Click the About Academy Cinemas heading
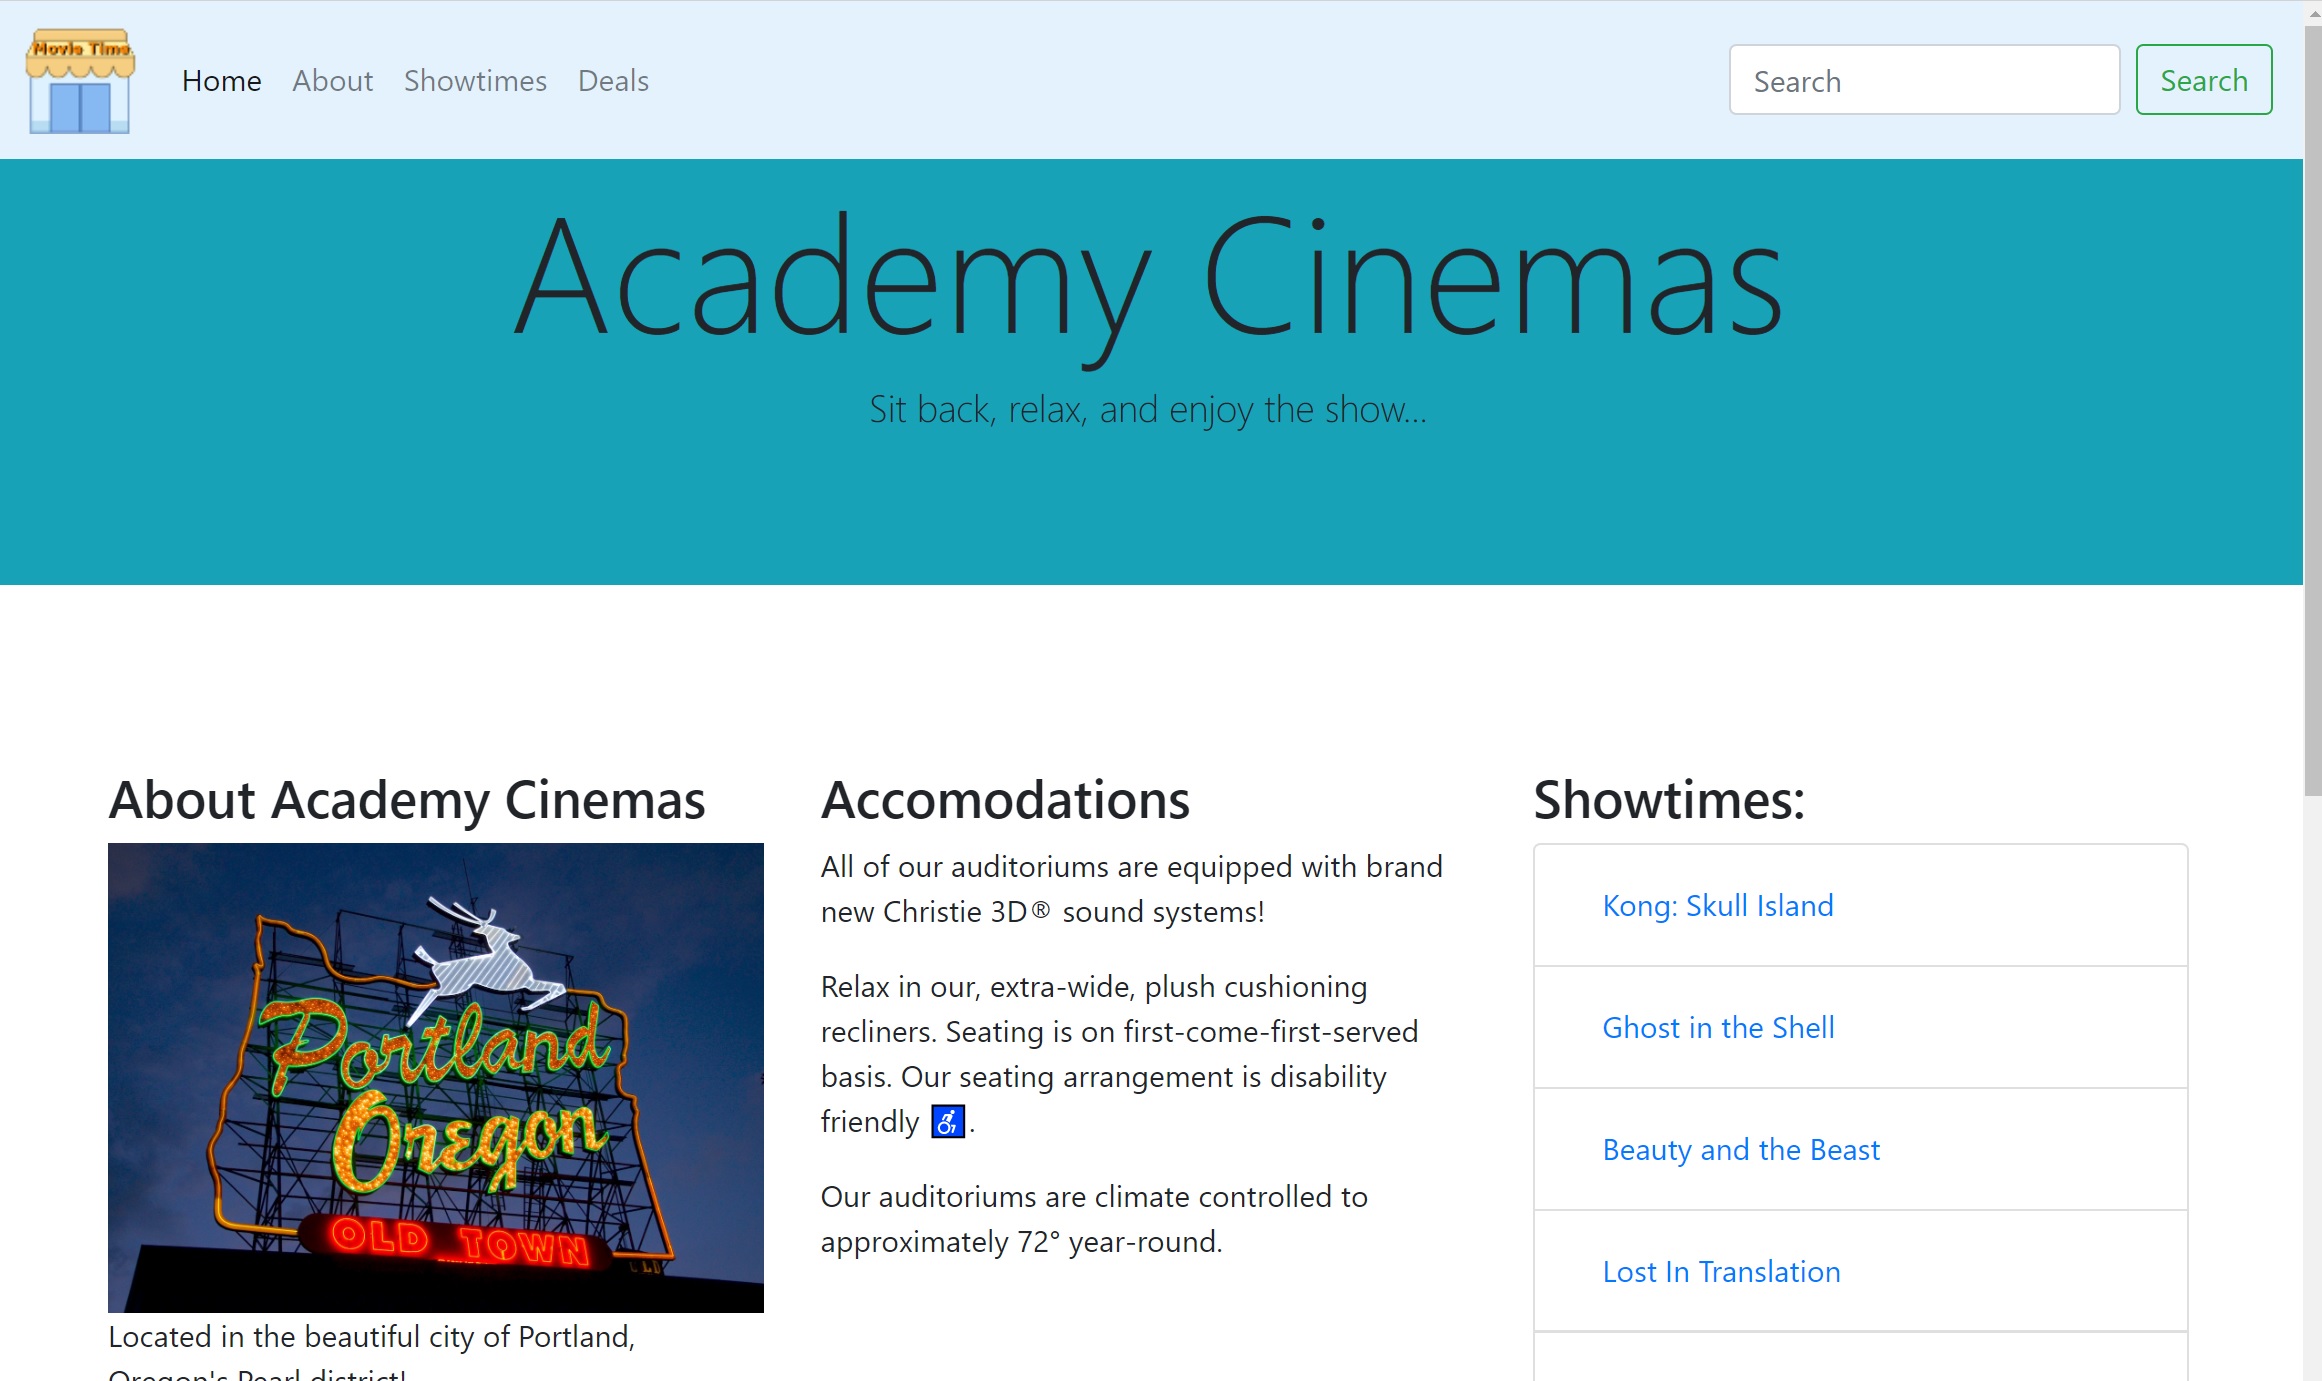 (x=407, y=800)
